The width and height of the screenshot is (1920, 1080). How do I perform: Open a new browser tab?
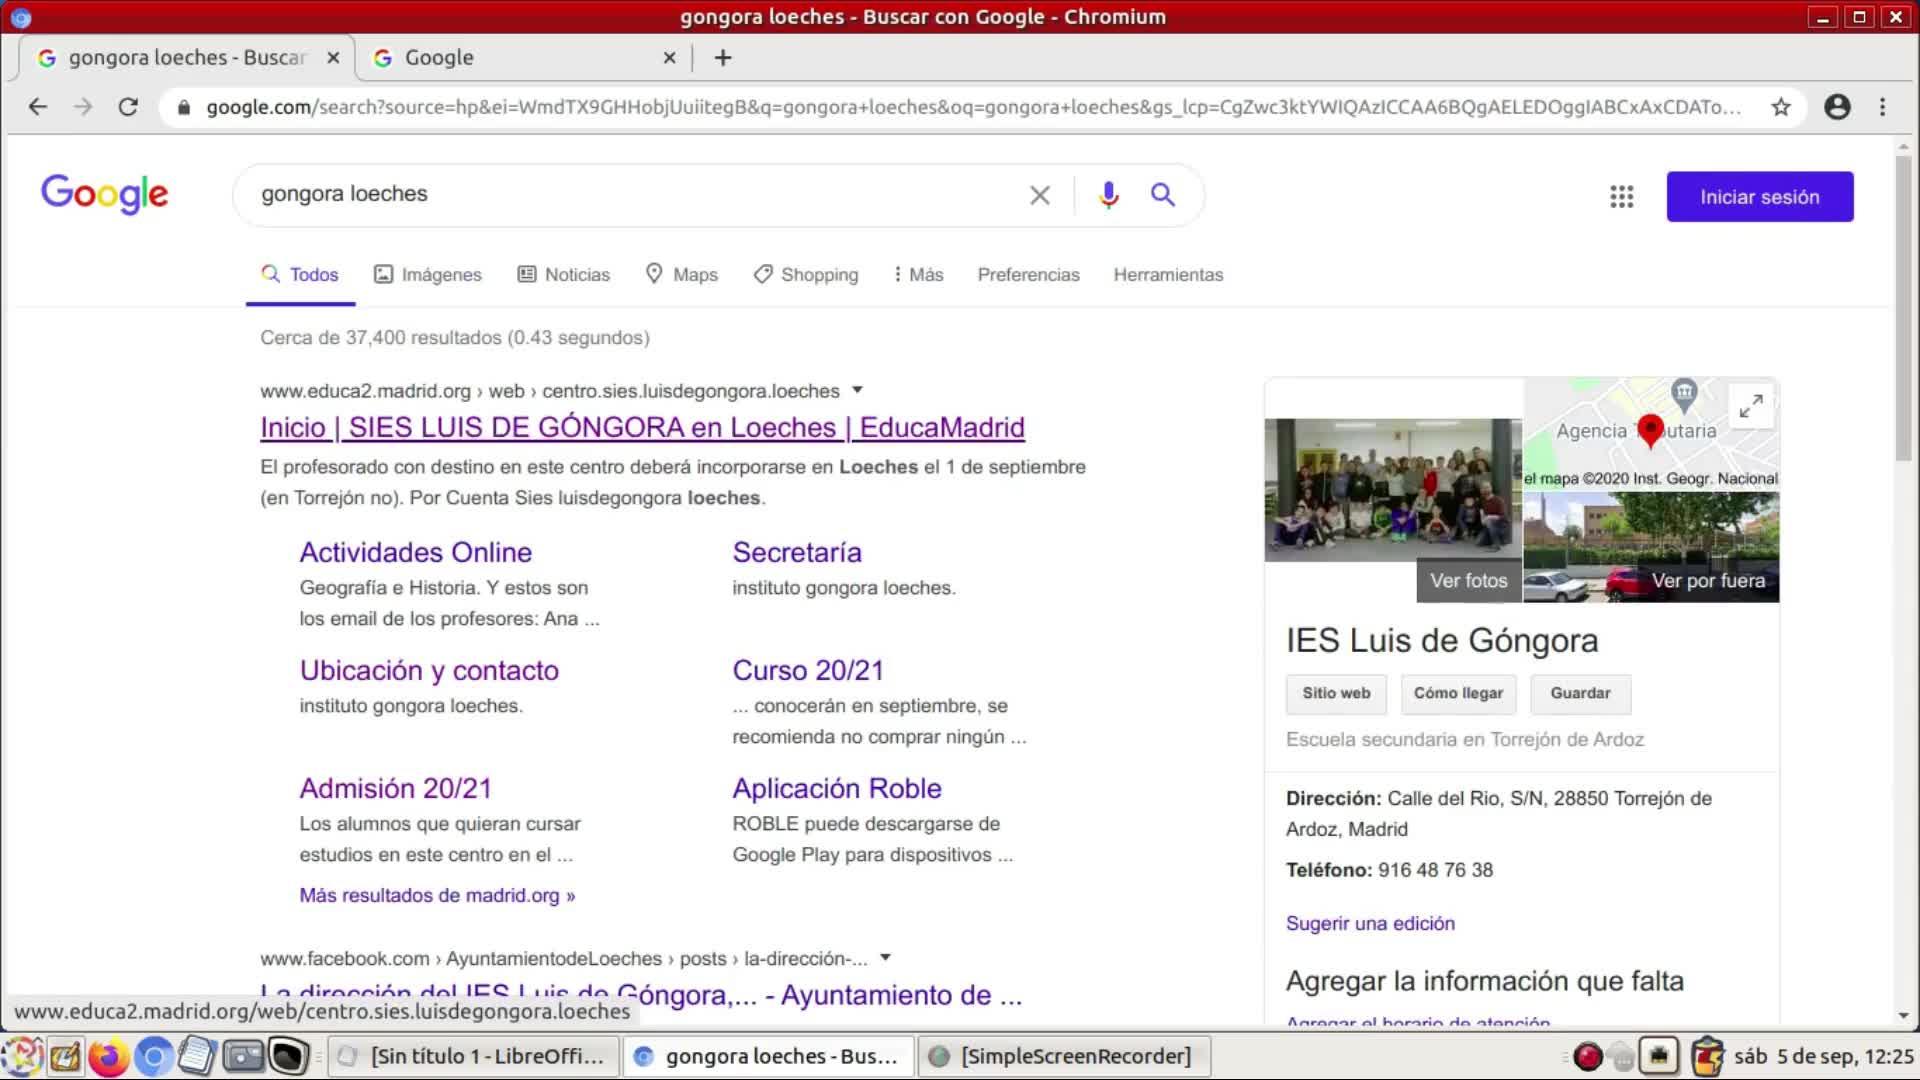[x=723, y=58]
